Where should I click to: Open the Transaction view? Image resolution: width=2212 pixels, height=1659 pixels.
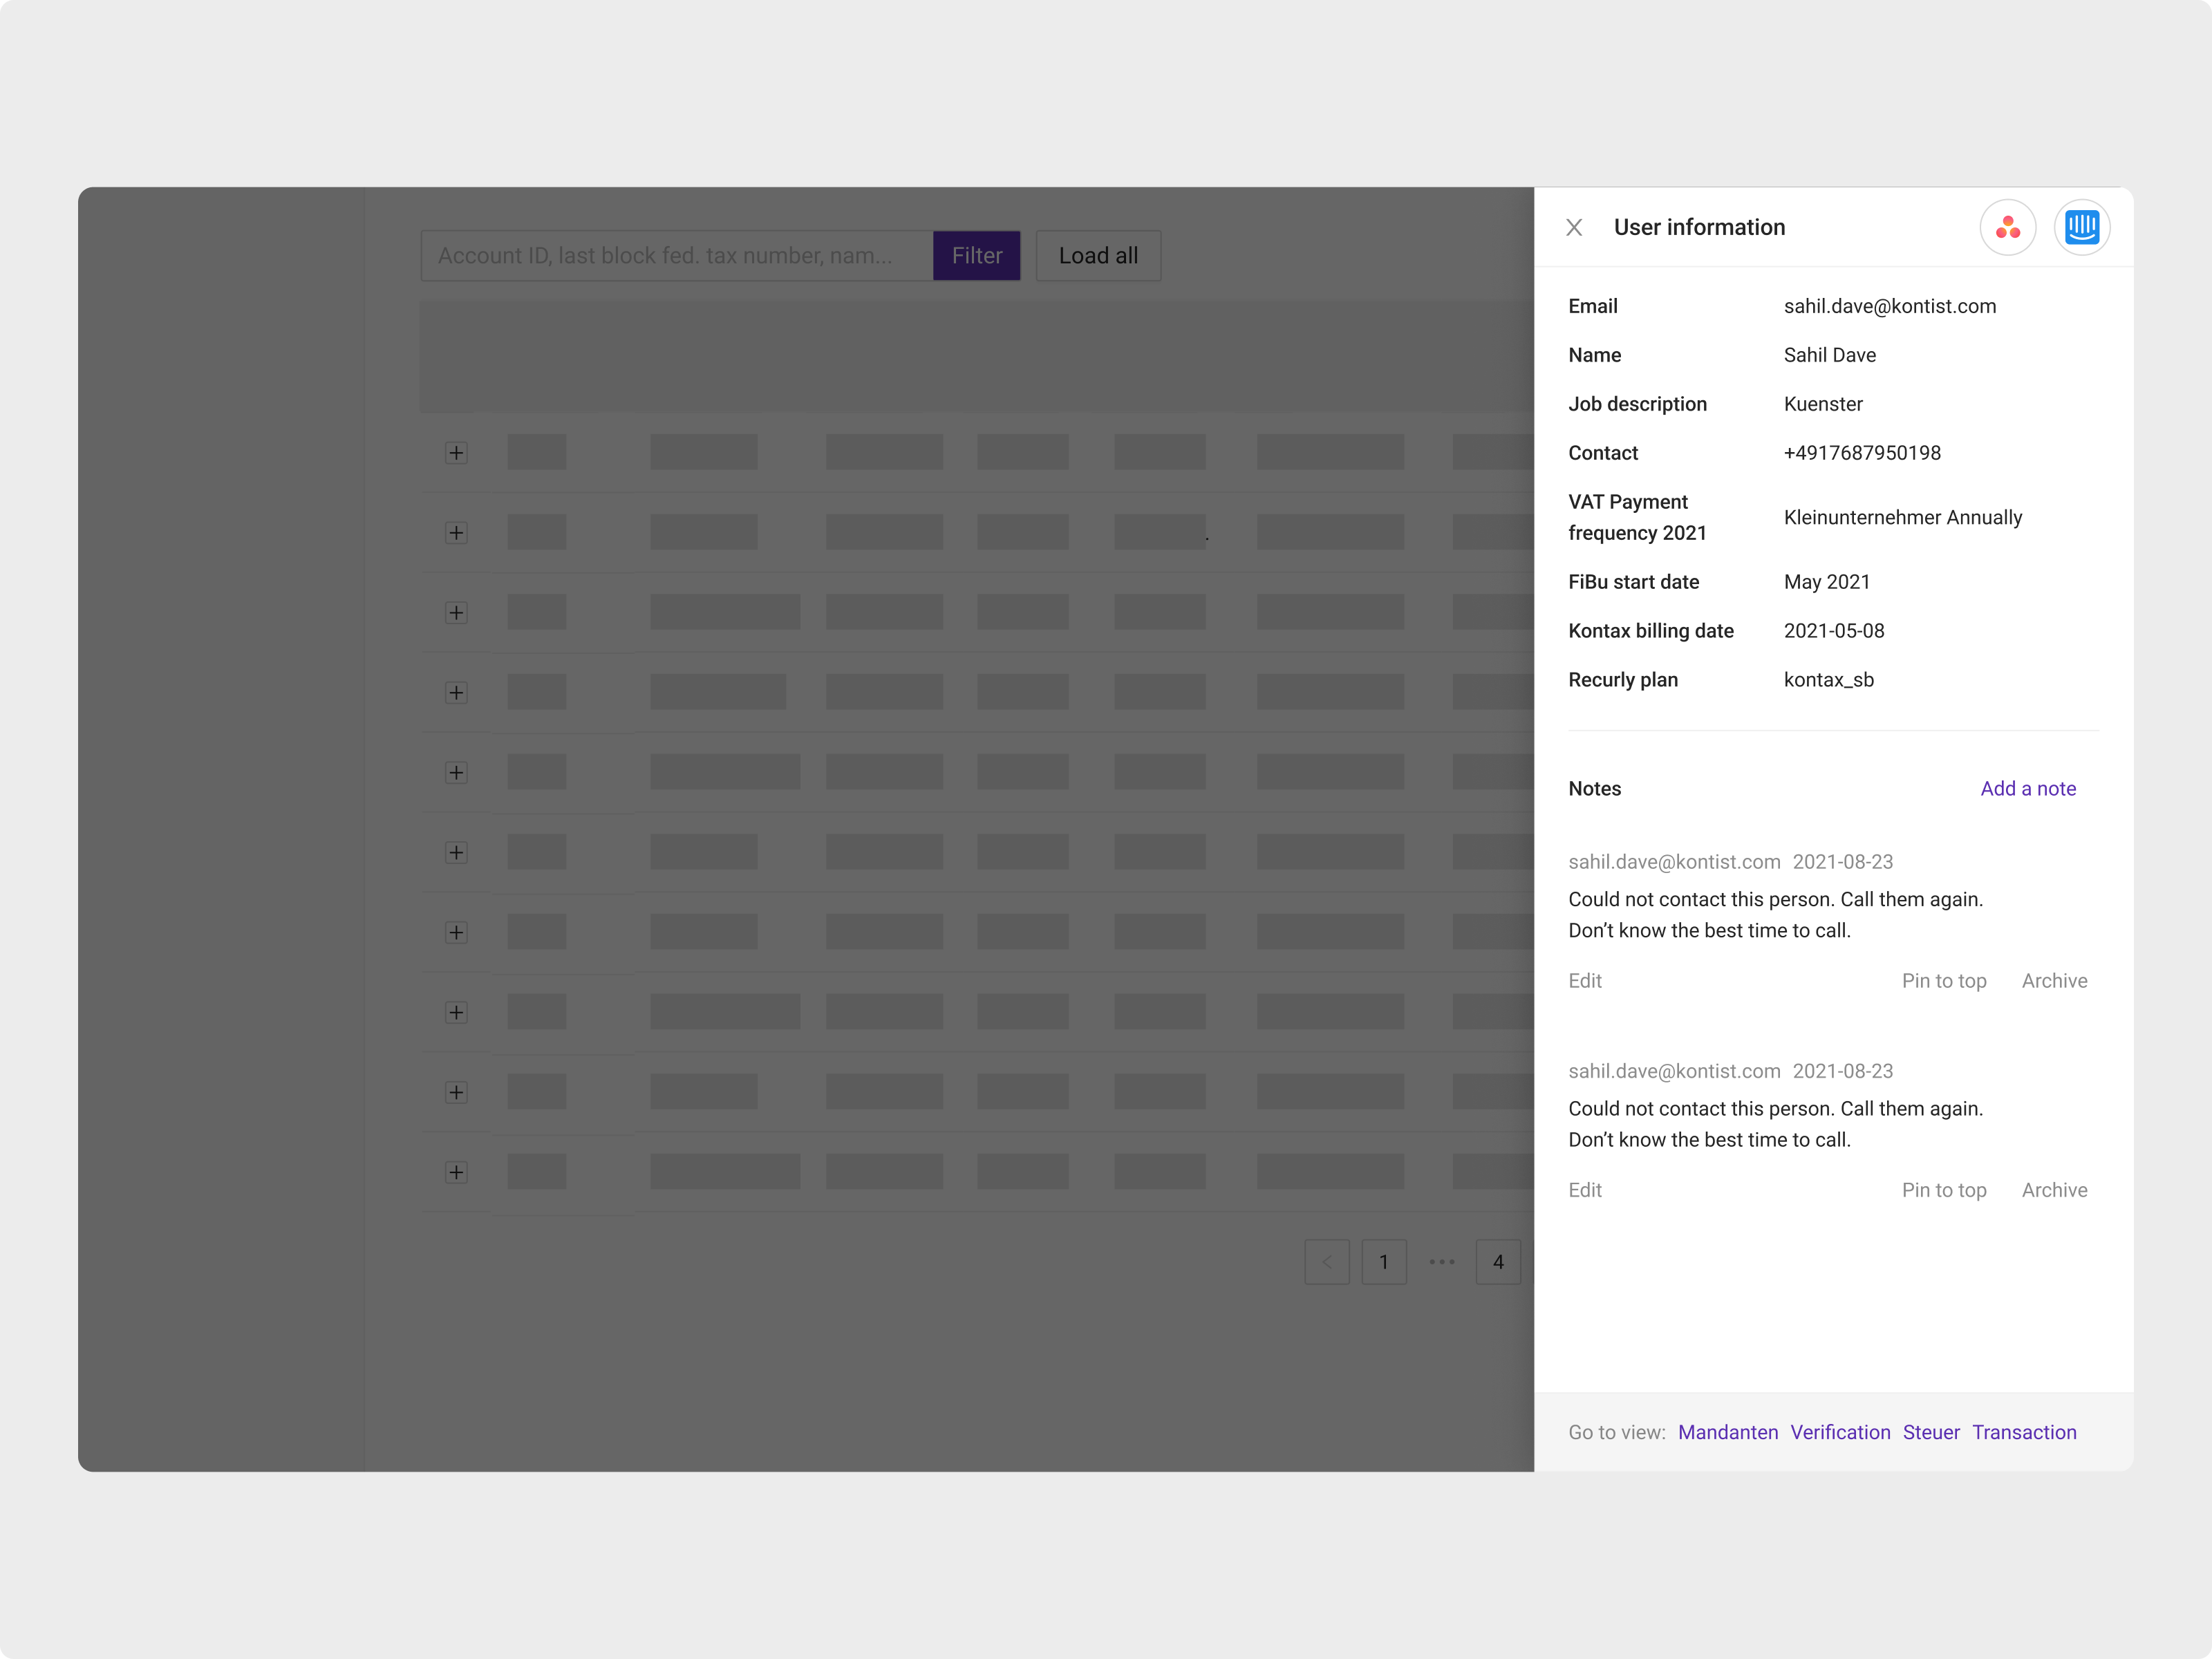[2024, 1432]
